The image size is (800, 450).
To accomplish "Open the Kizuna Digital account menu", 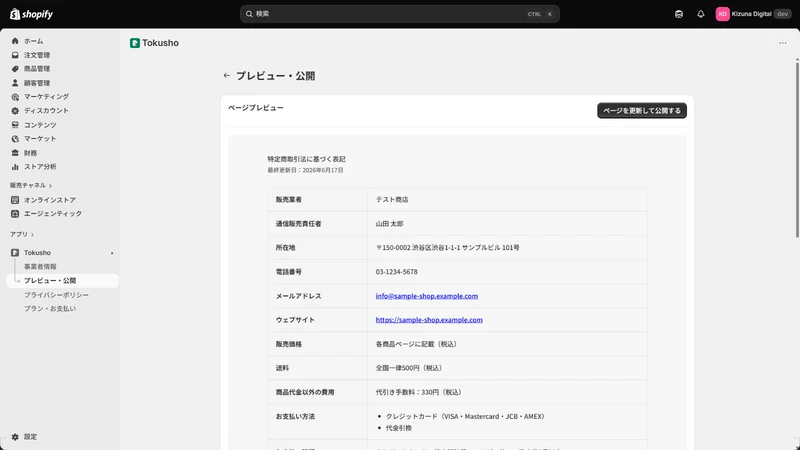I will (x=753, y=14).
